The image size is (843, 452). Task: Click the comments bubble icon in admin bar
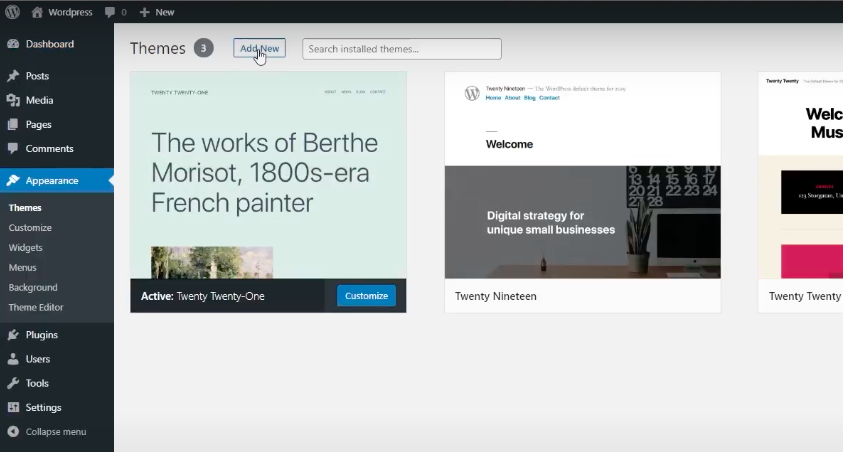click(111, 12)
